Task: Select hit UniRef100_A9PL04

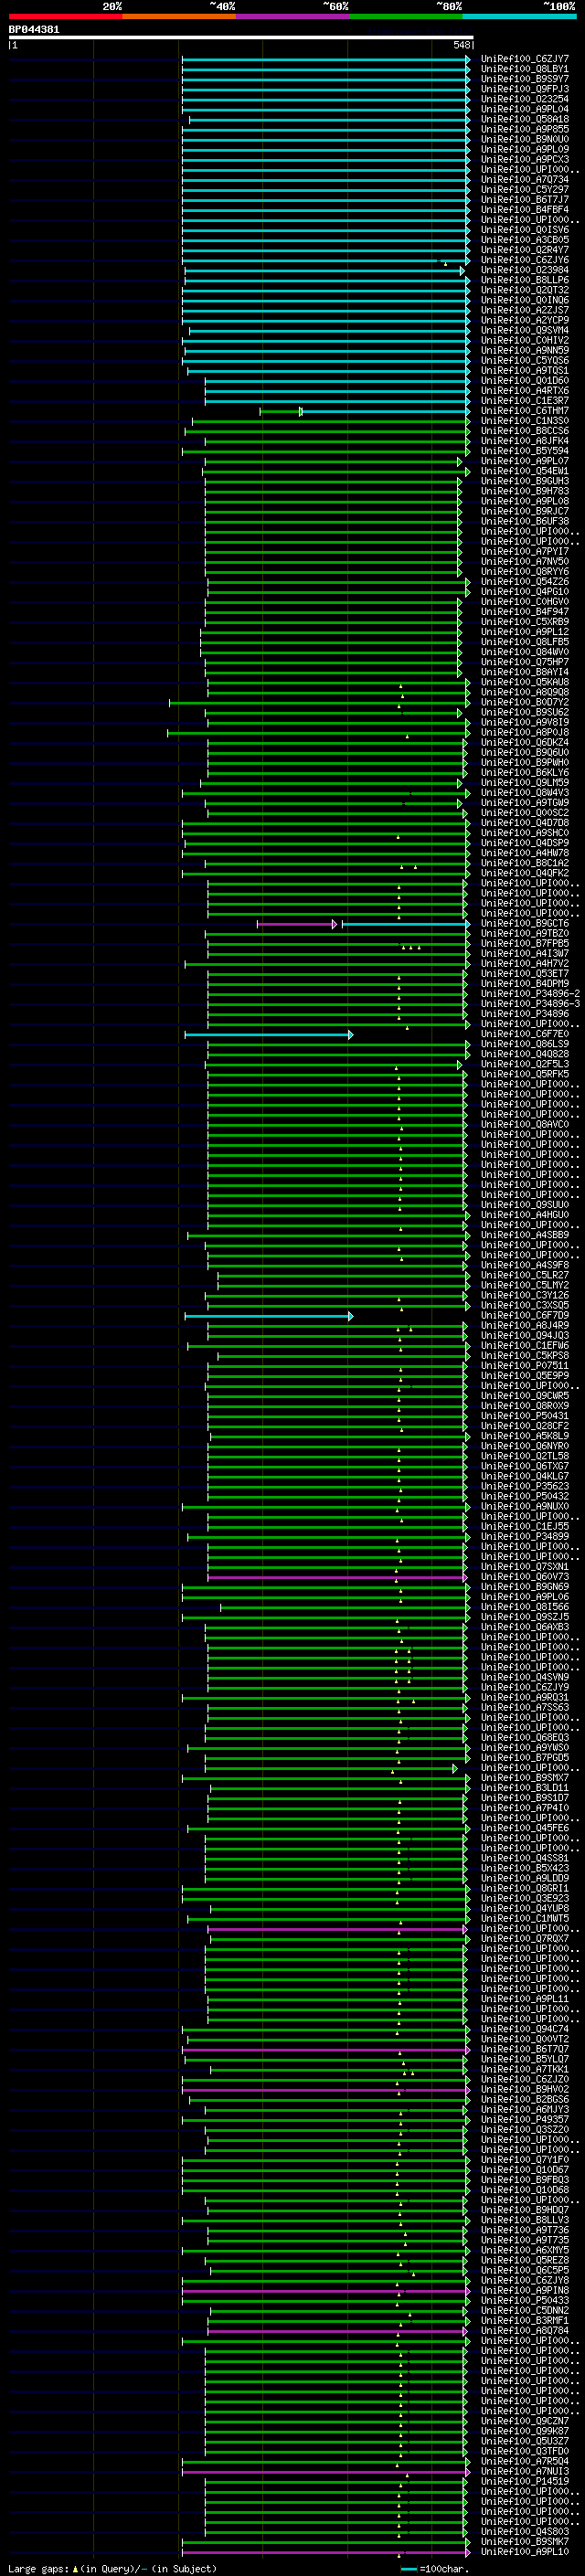Action: [525, 109]
